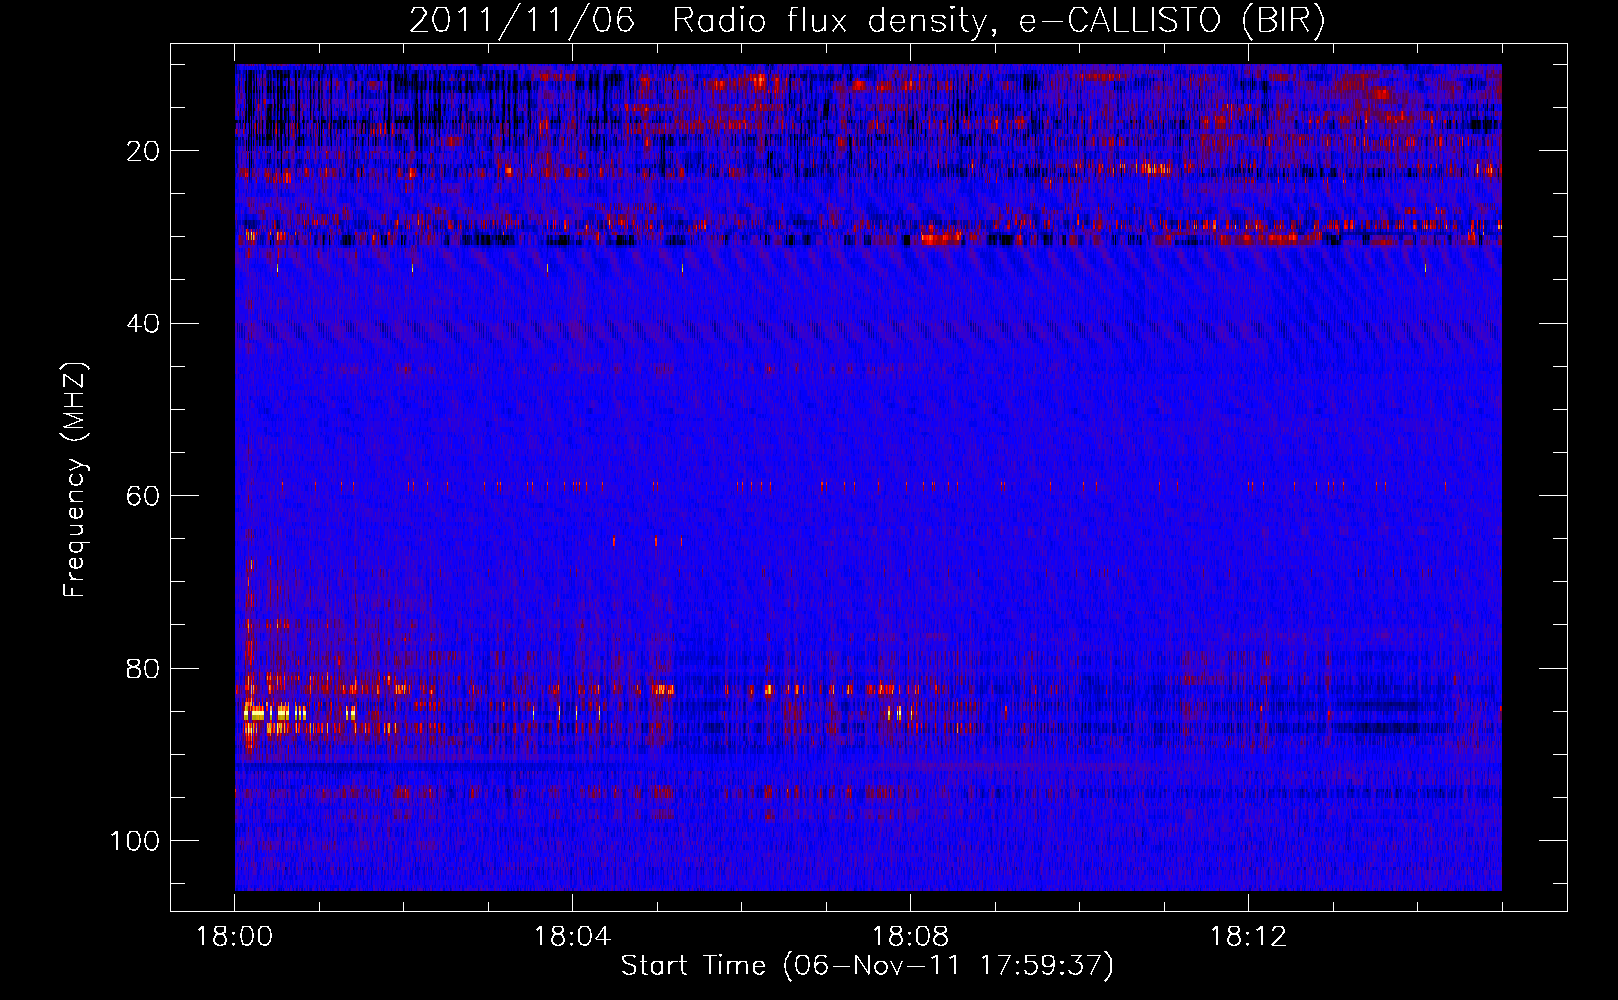The width and height of the screenshot is (1618, 1000).
Task: Click the 20 frequency tick label
Action: pos(143,151)
